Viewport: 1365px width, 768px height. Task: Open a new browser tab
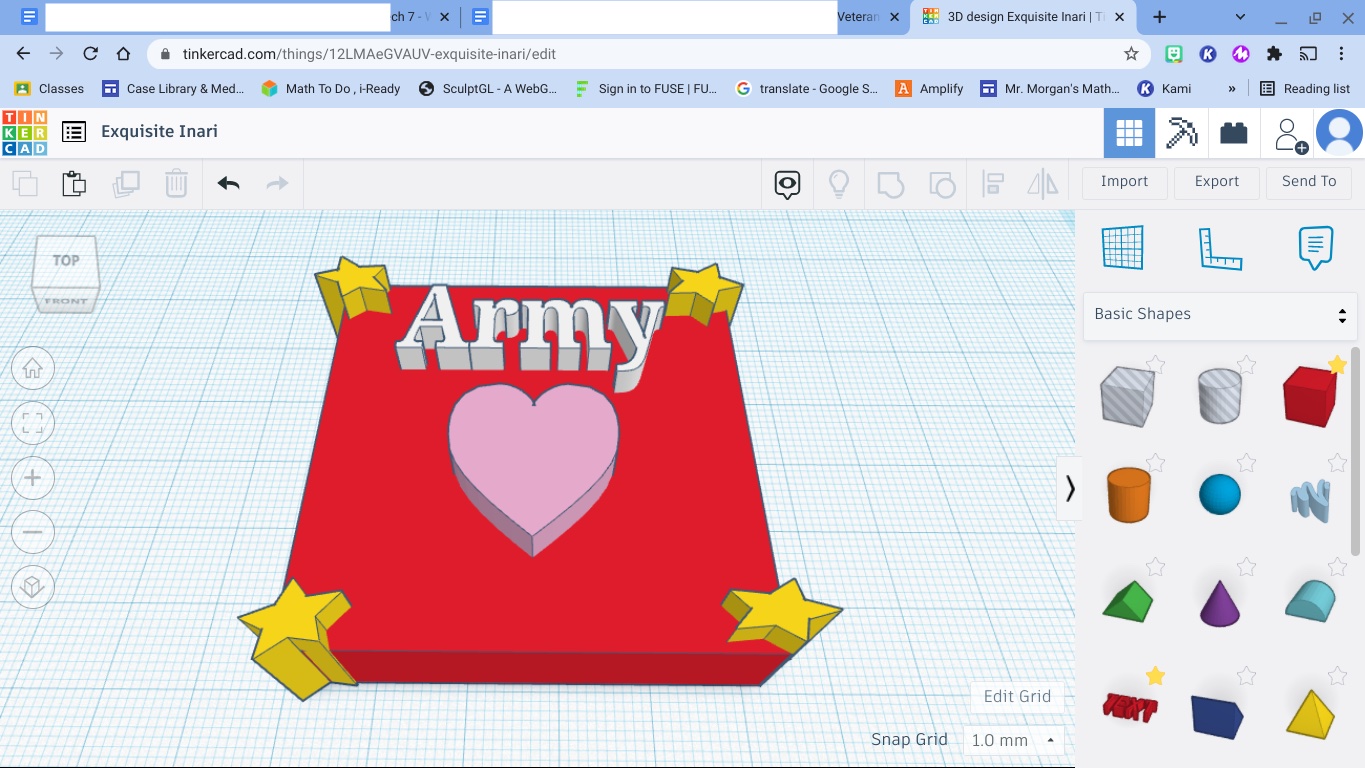click(x=1160, y=17)
